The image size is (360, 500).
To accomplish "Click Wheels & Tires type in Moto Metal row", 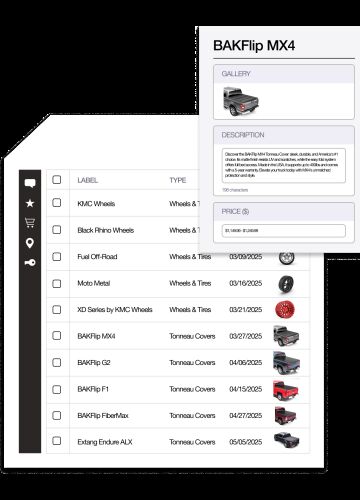I will (190, 283).
